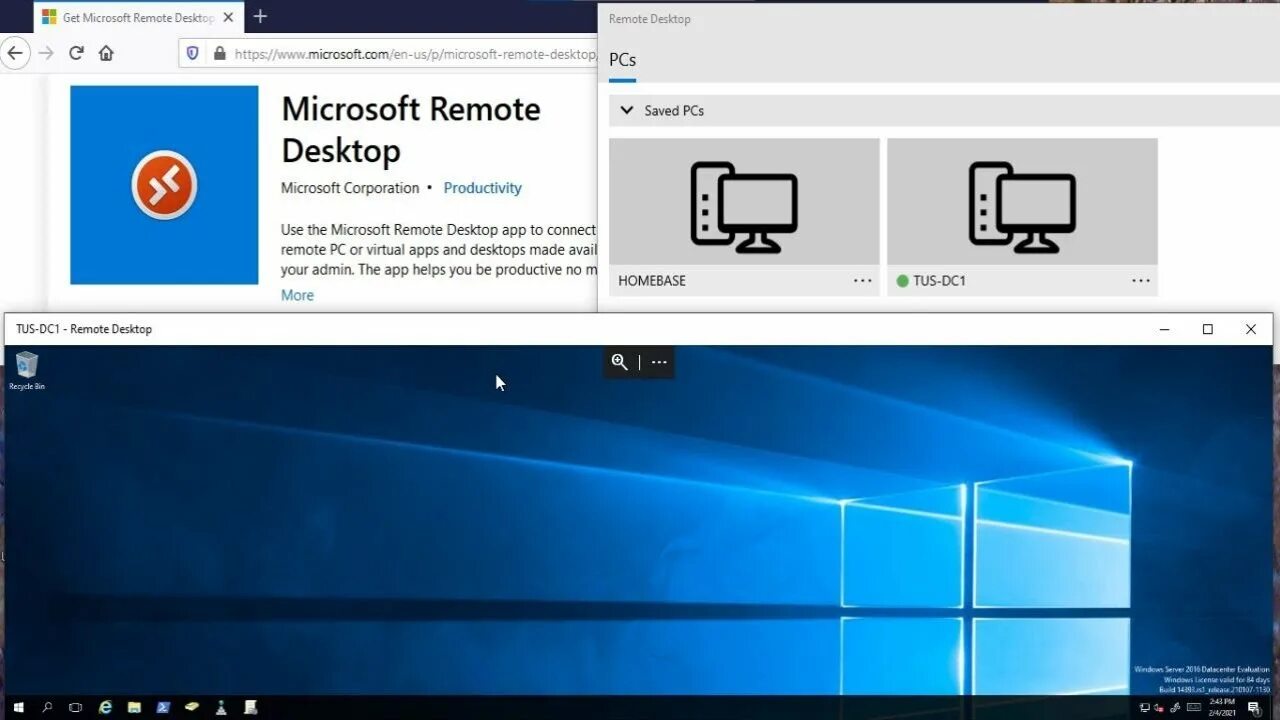Maximize the TUS-DC1 Remote Desktop window
This screenshot has width=1280, height=720.
point(1208,329)
